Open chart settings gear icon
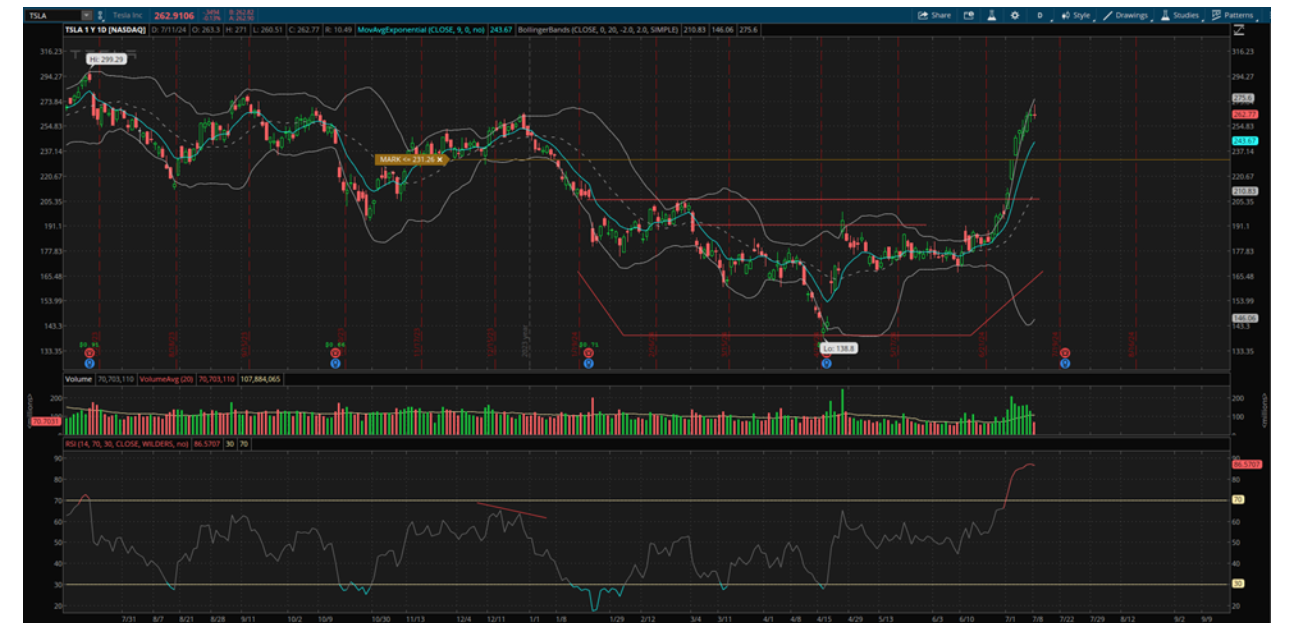 pos(1015,16)
